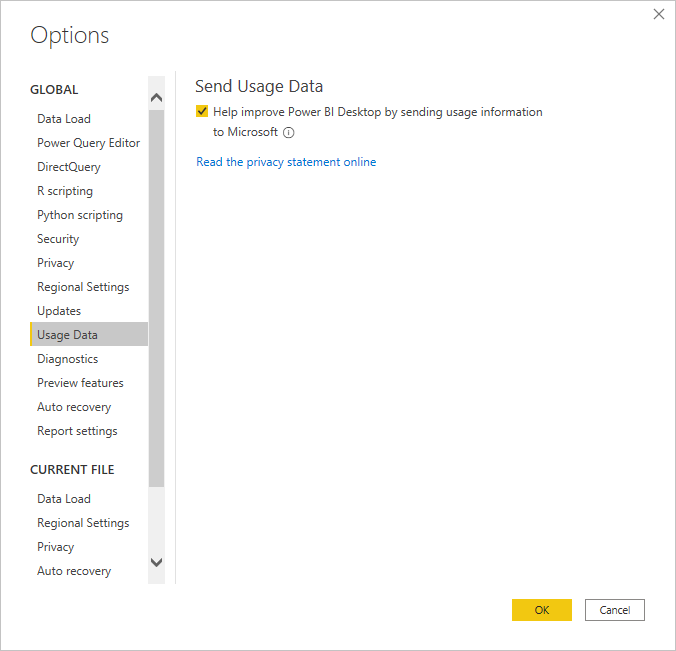Click the Send Usage Data heading
The width and height of the screenshot is (676, 651).
click(x=259, y=87)
